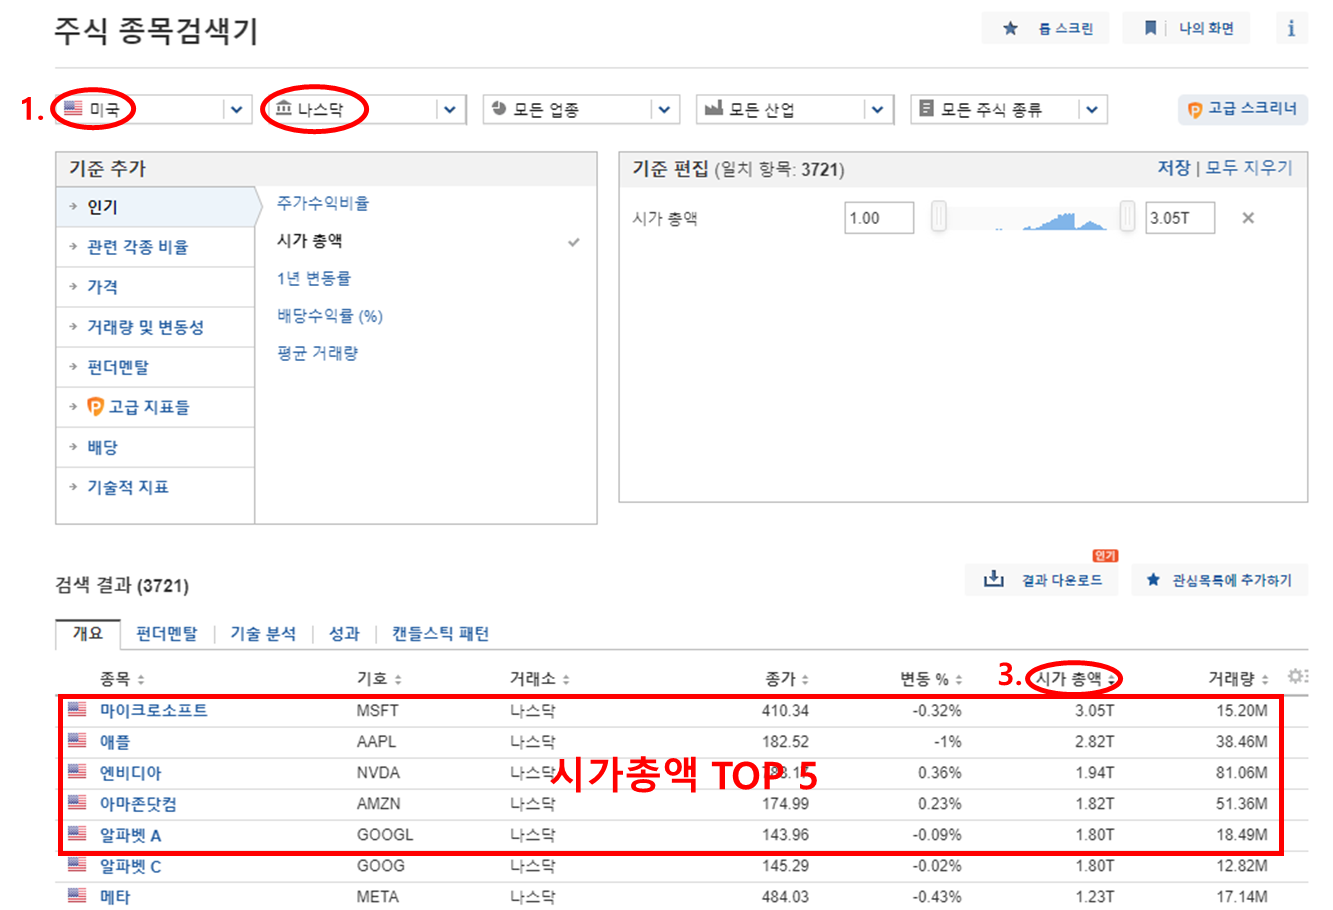Expand the 고급 지표들 category
This screenshot has width=1333, height=910.
[156, 407]
